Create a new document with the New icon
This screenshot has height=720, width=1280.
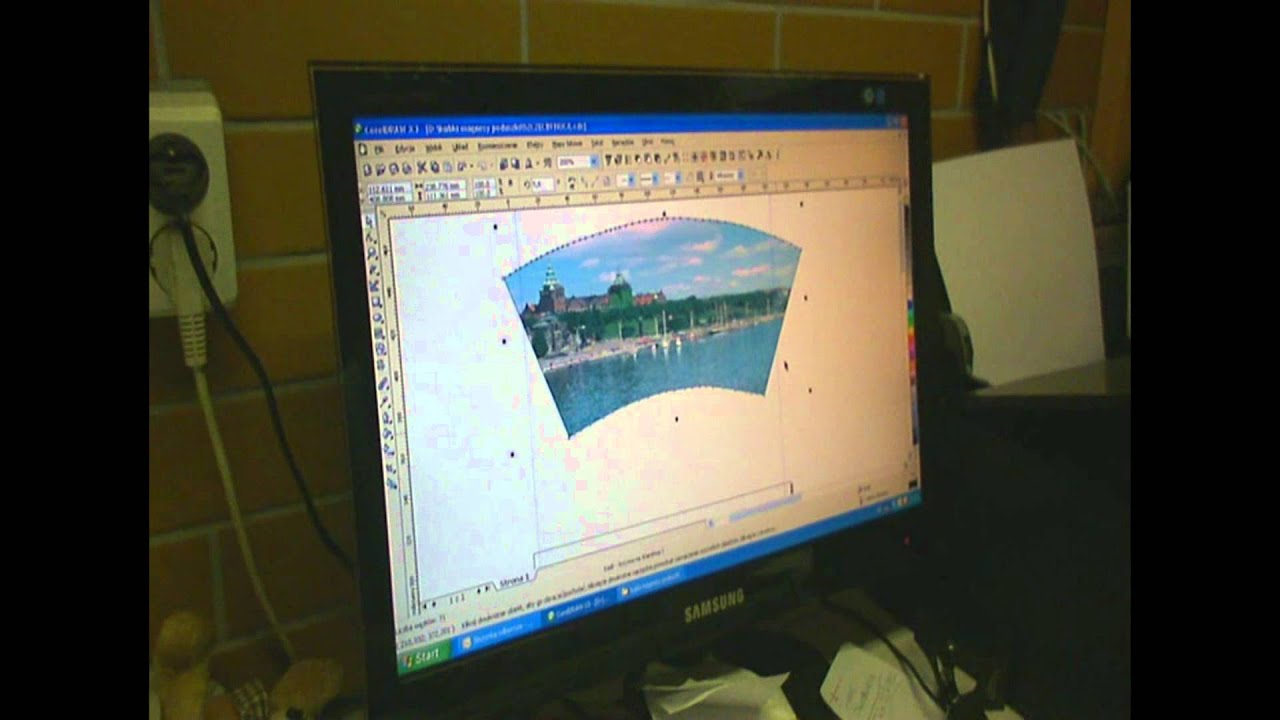point(368,169)
